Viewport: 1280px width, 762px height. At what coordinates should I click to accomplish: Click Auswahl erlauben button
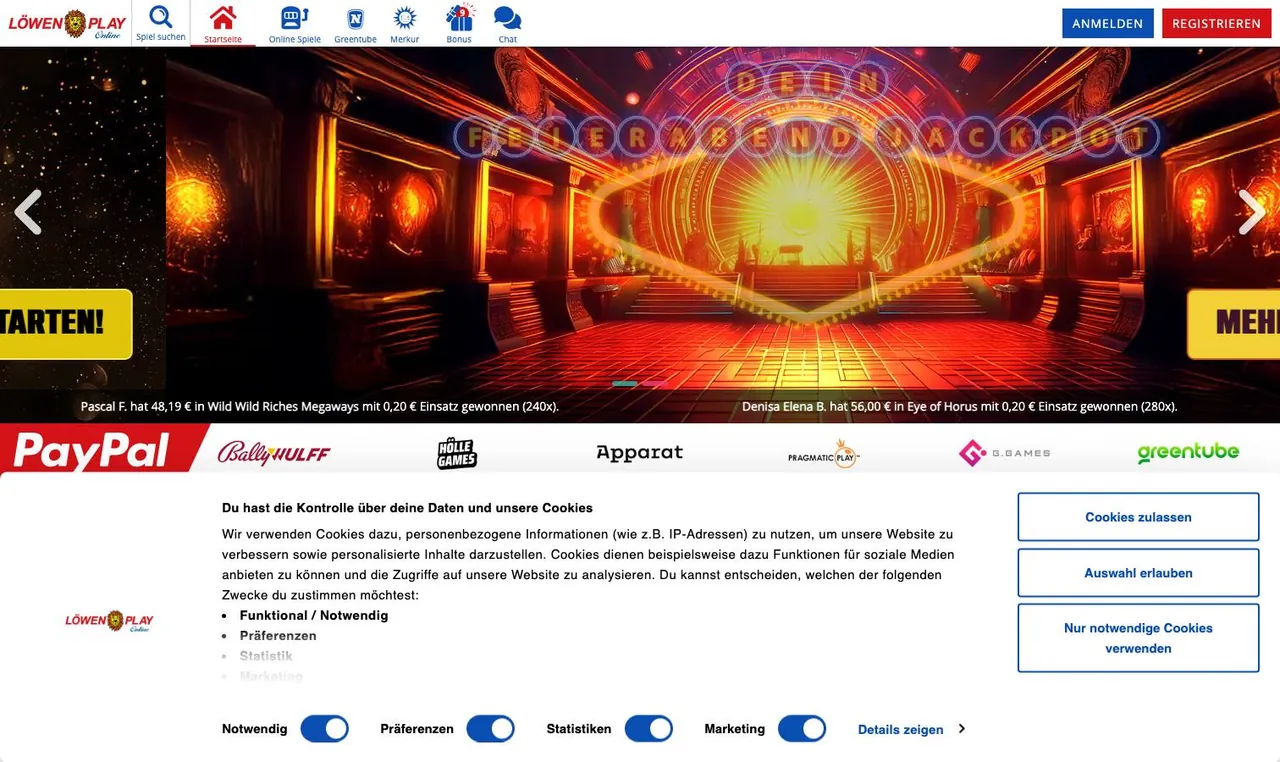tap(1138, 573)
